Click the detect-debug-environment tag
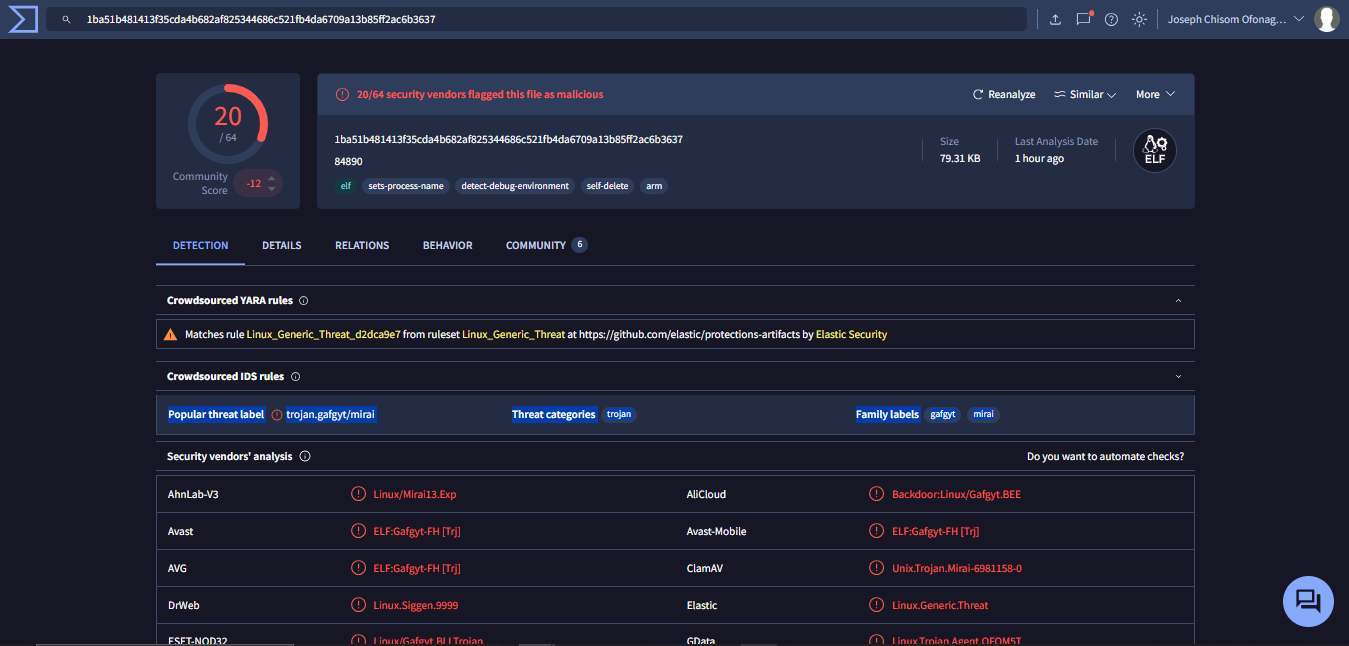 515,186
